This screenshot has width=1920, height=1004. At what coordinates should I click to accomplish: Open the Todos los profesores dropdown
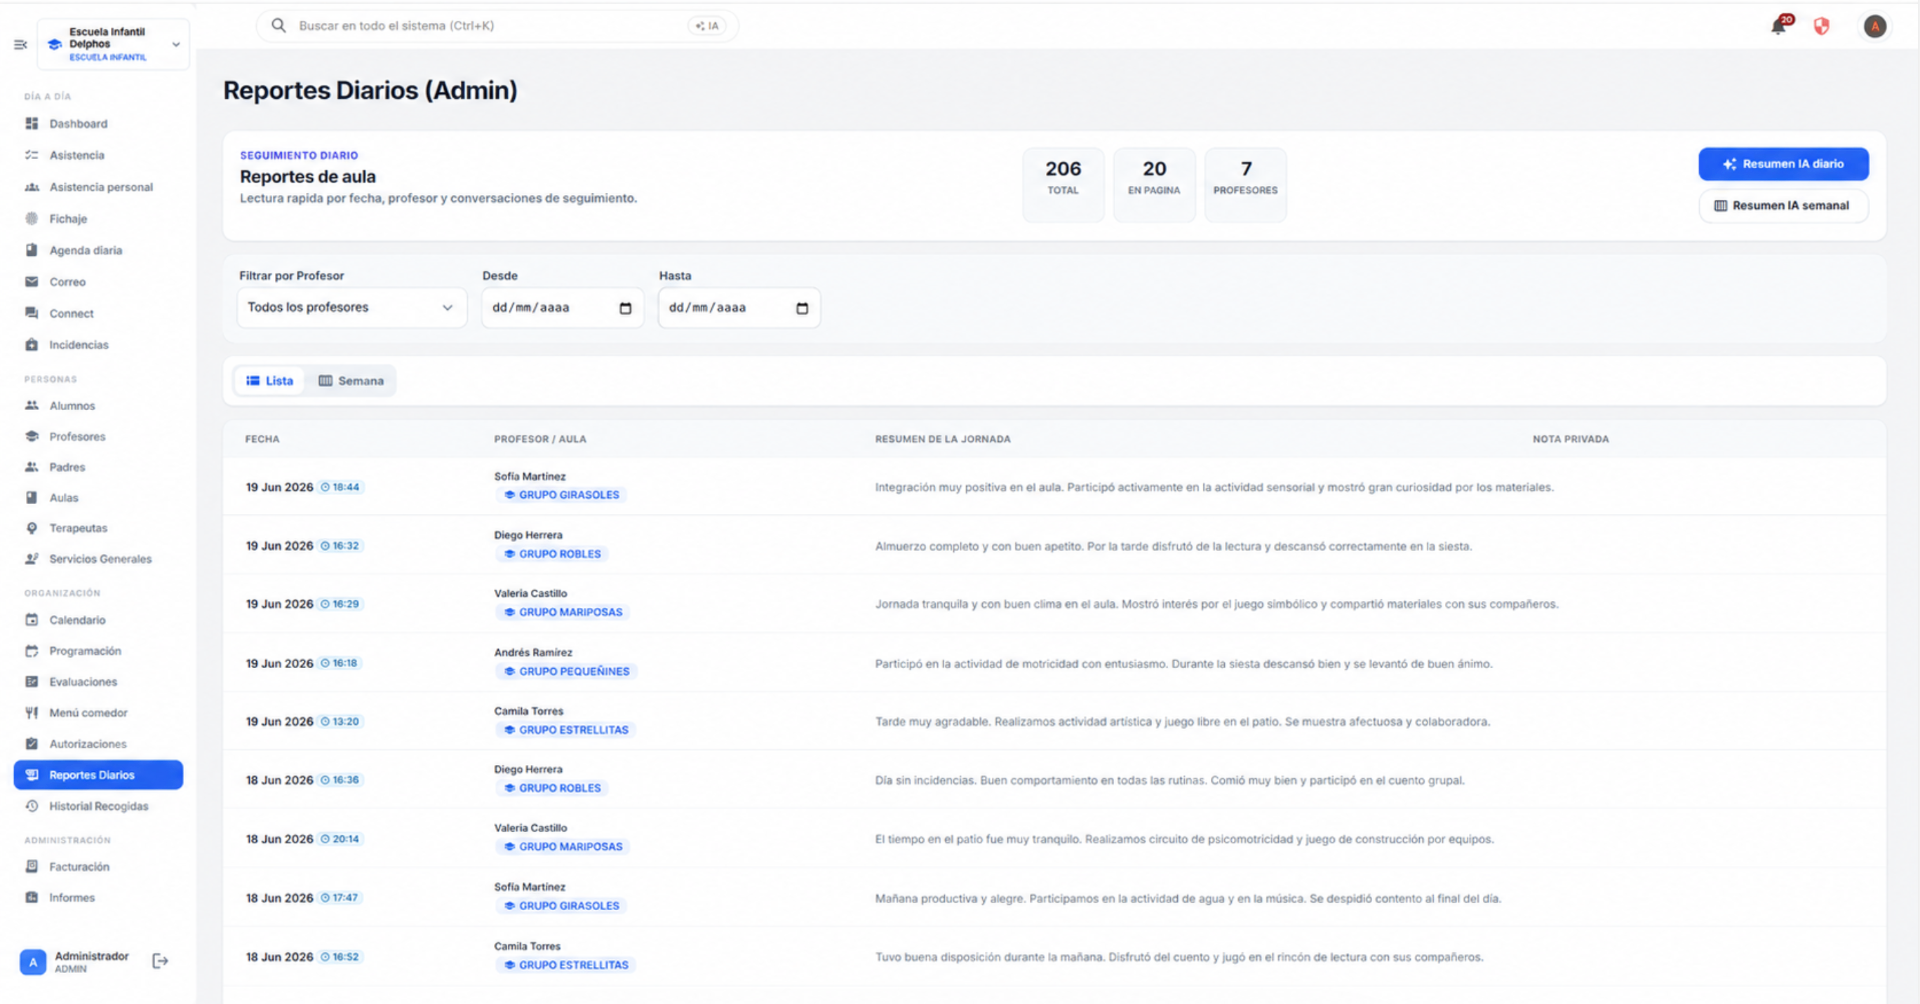tap(351, 308)
